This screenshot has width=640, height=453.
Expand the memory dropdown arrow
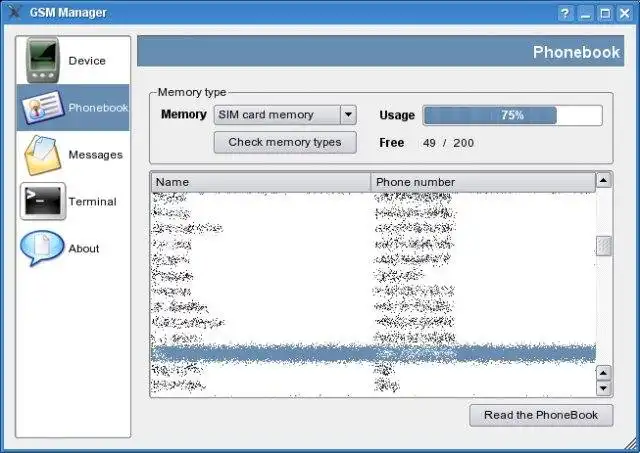coord(348,115)
